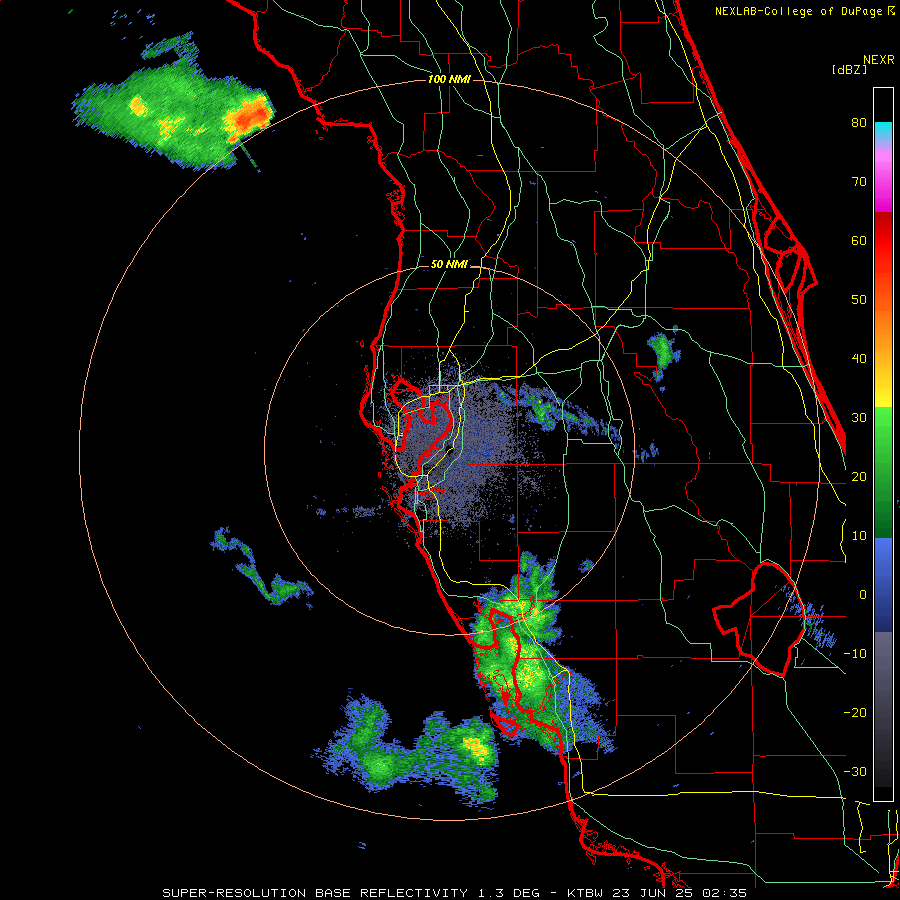The image size is (900, 900).
Task: Click the green 20 dBZ band in color bar
Action: pos(883,477)
